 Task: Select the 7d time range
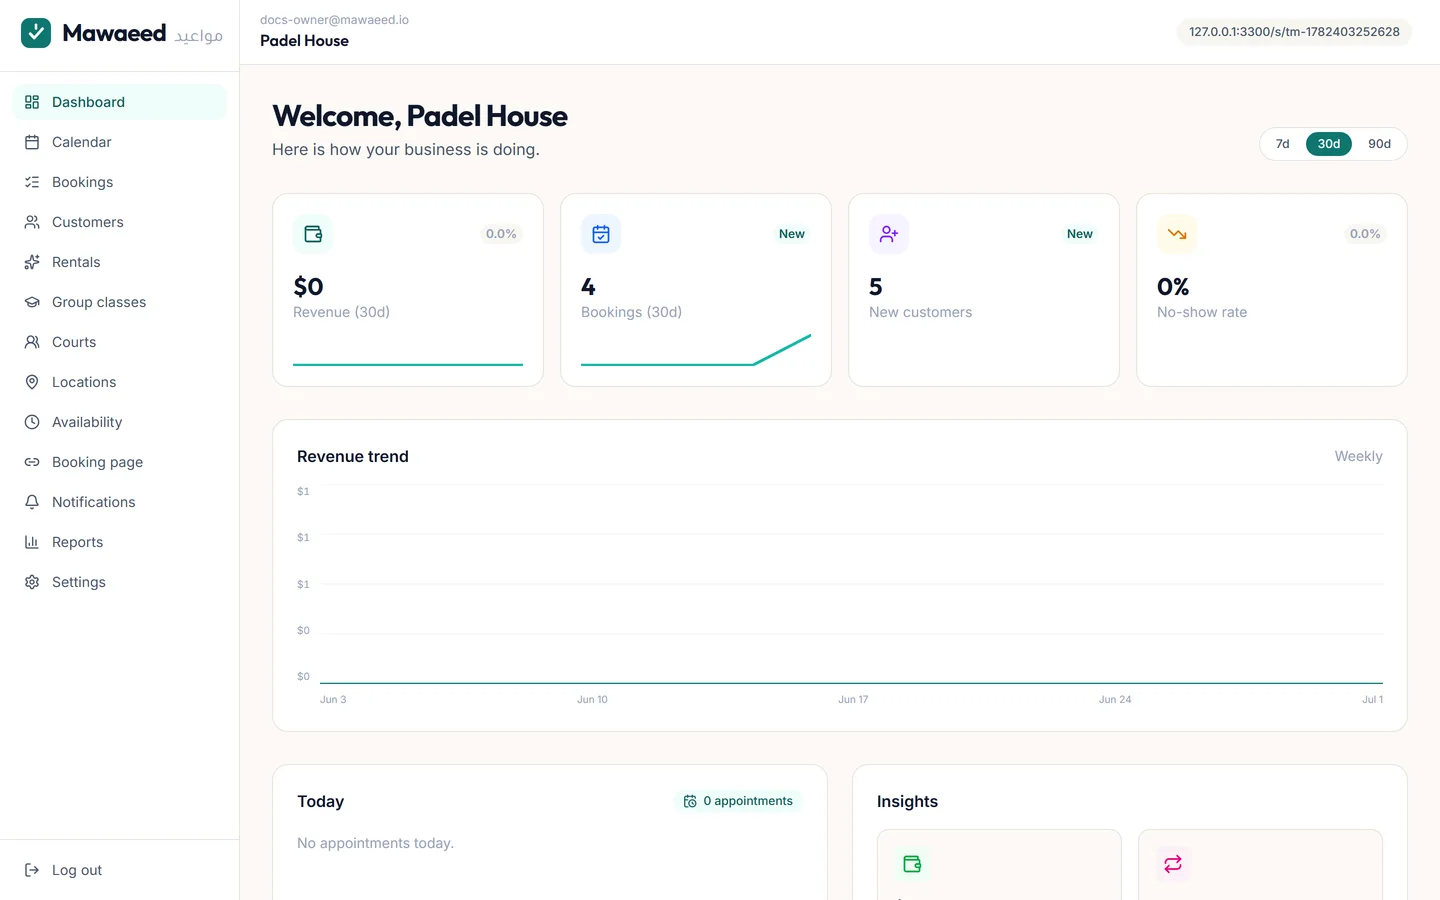(1282, 144)
